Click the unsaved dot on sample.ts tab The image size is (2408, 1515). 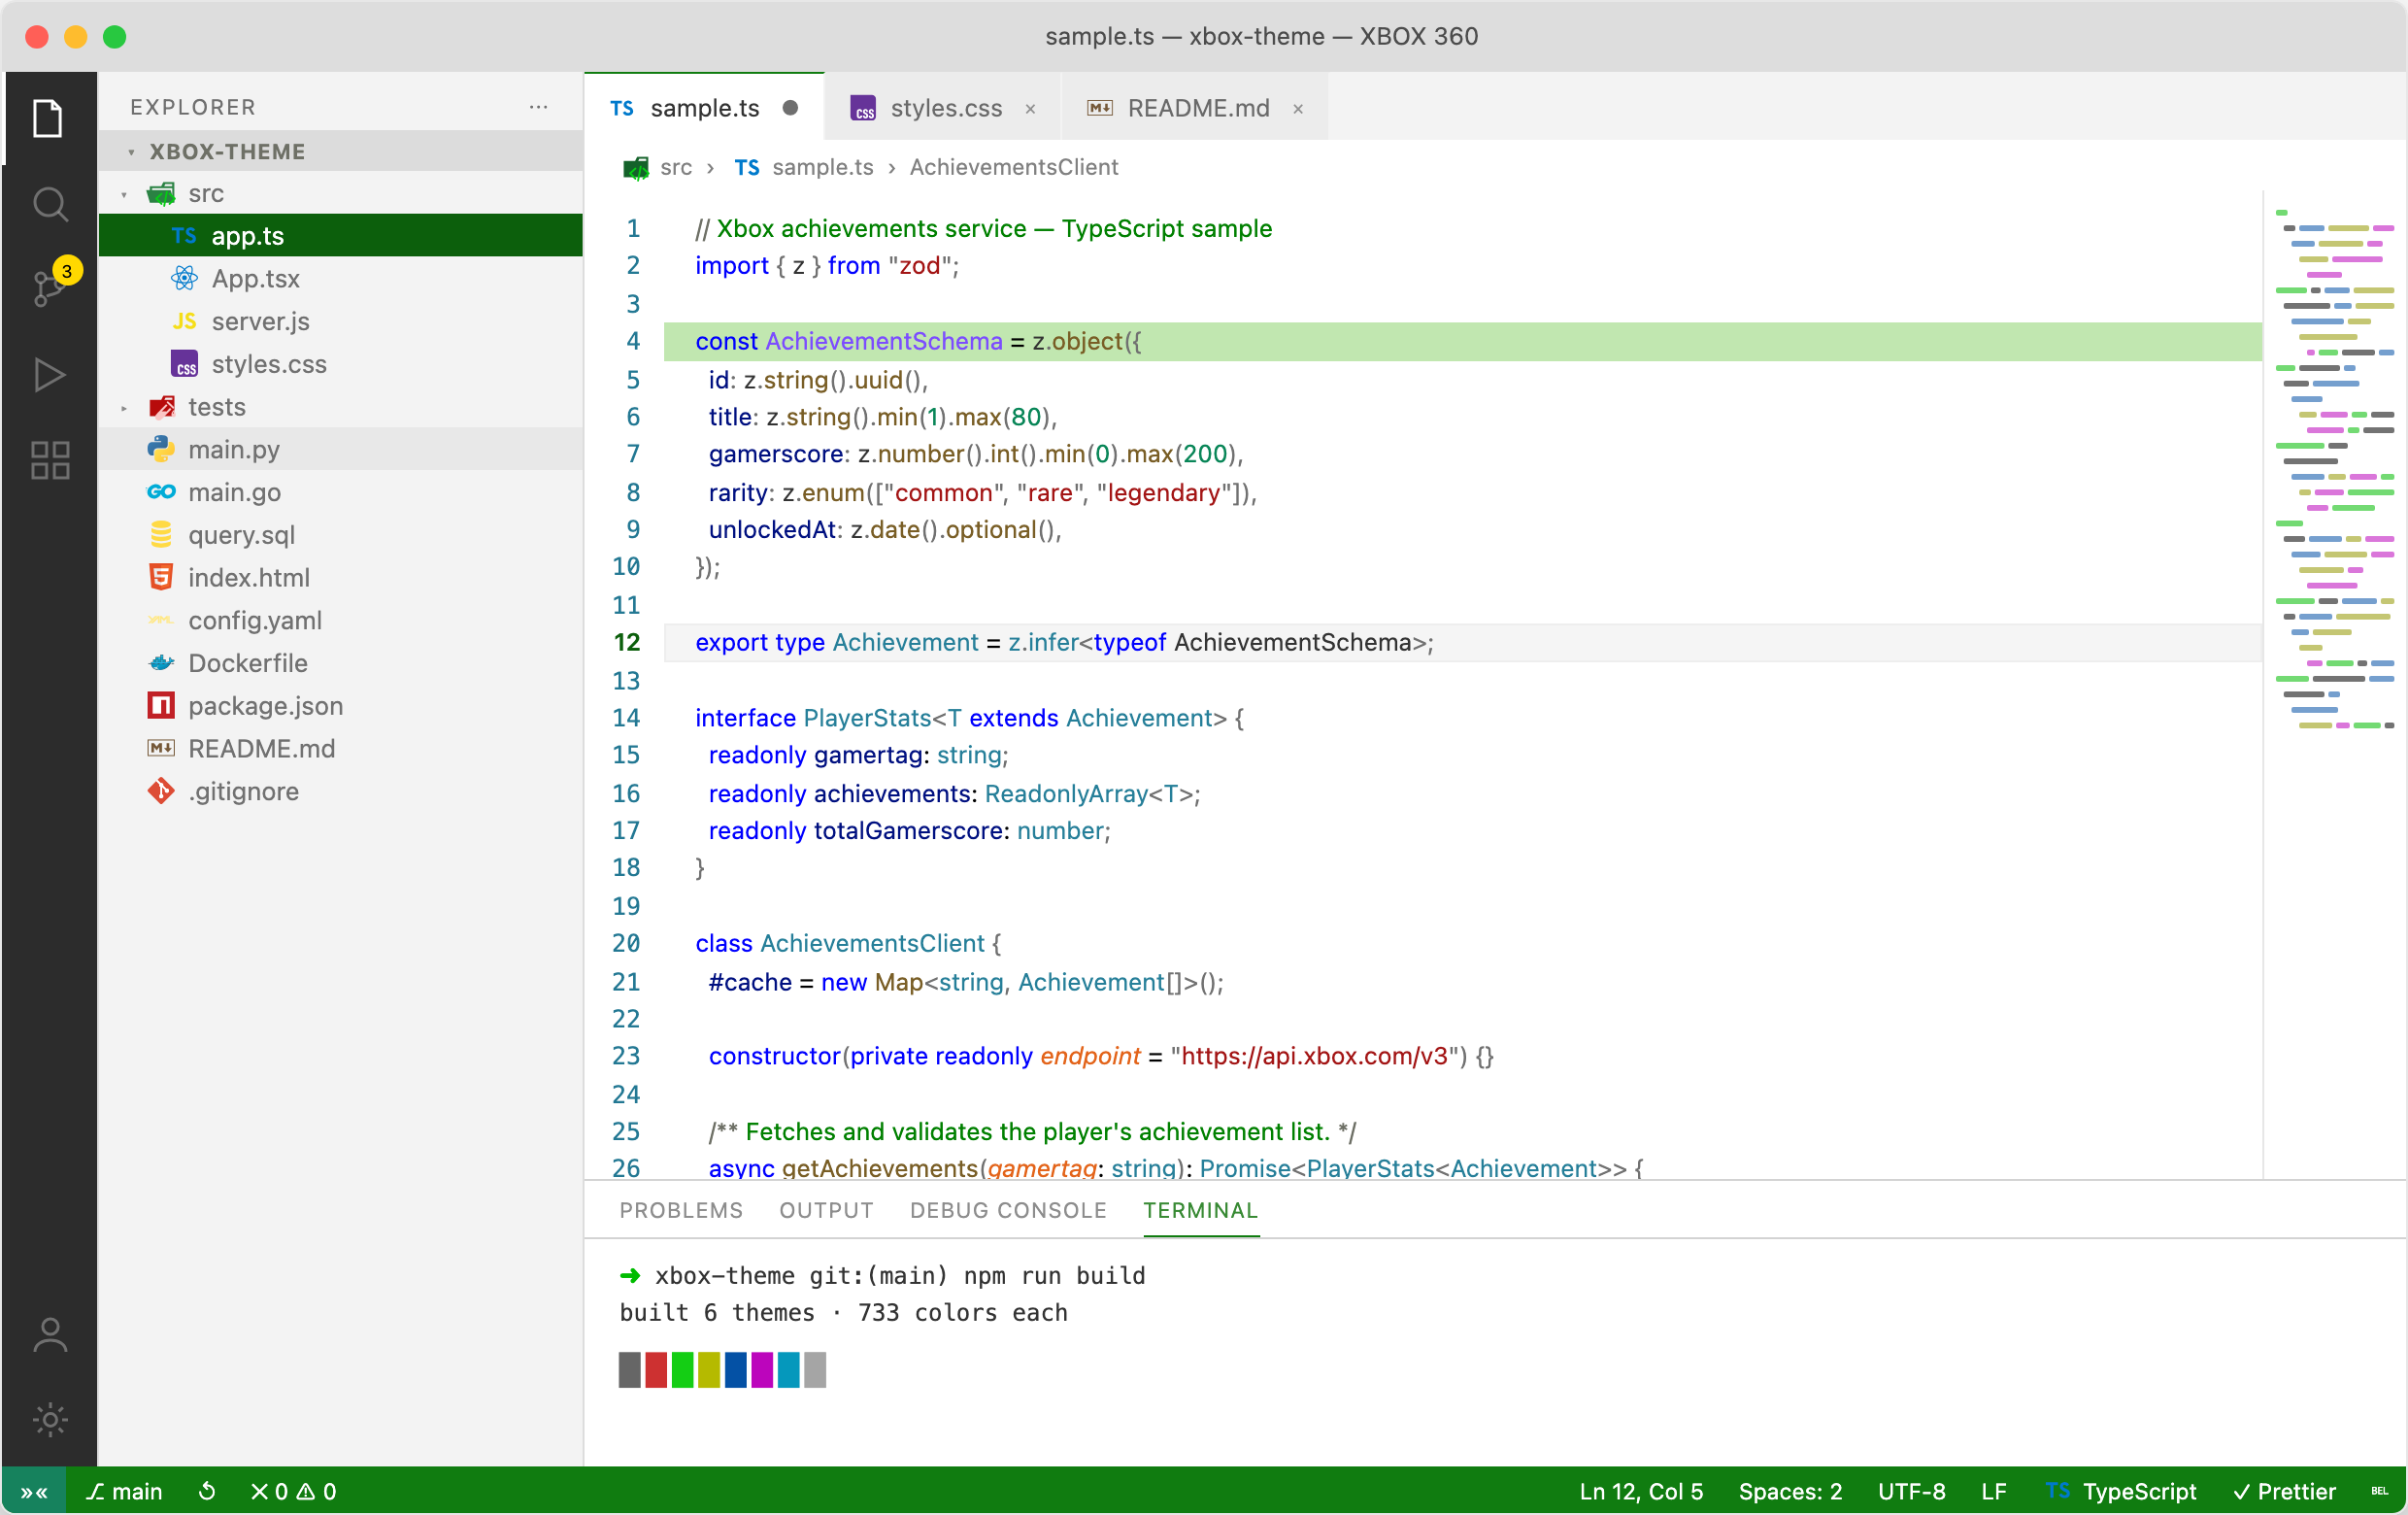tap(790, 107)
